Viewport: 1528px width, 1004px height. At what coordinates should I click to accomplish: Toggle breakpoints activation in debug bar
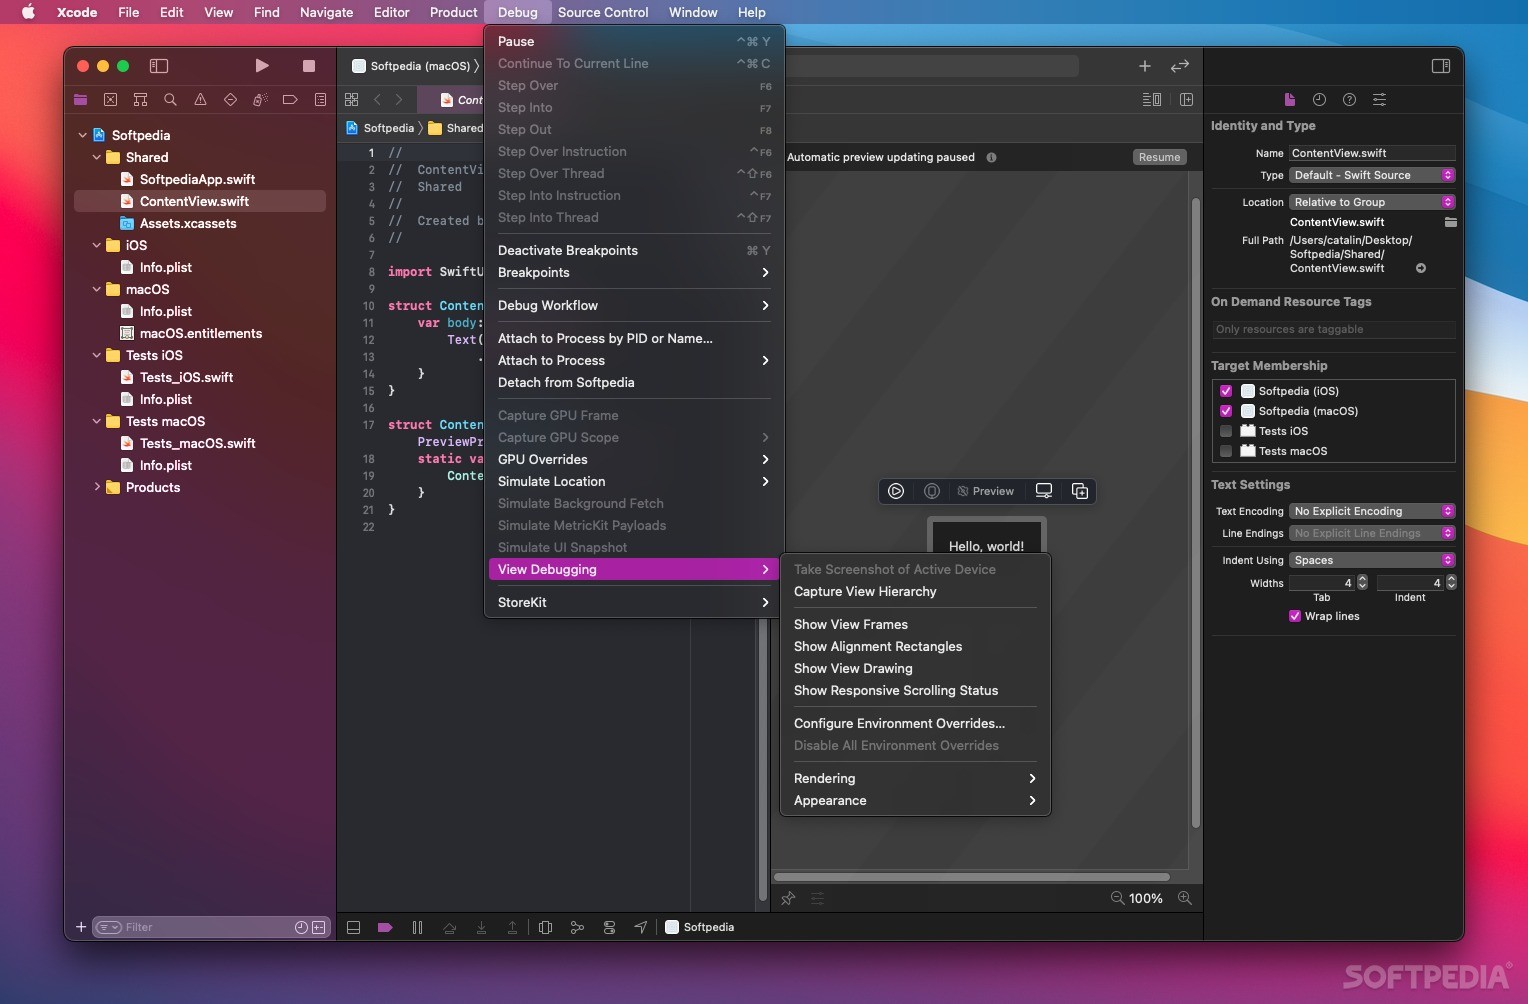click(385, 927)
